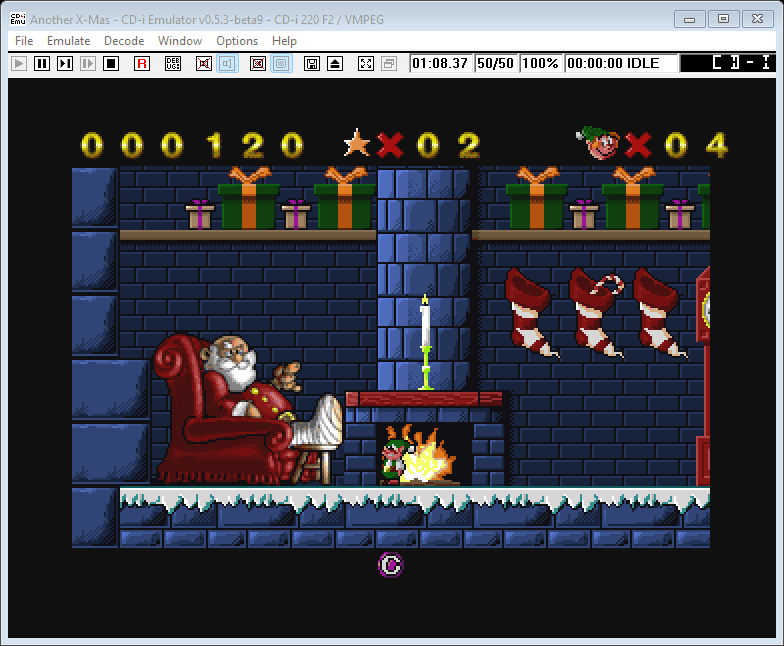
Task: Open the debugger with the DEBUG icon
Action: pos(173,63)
